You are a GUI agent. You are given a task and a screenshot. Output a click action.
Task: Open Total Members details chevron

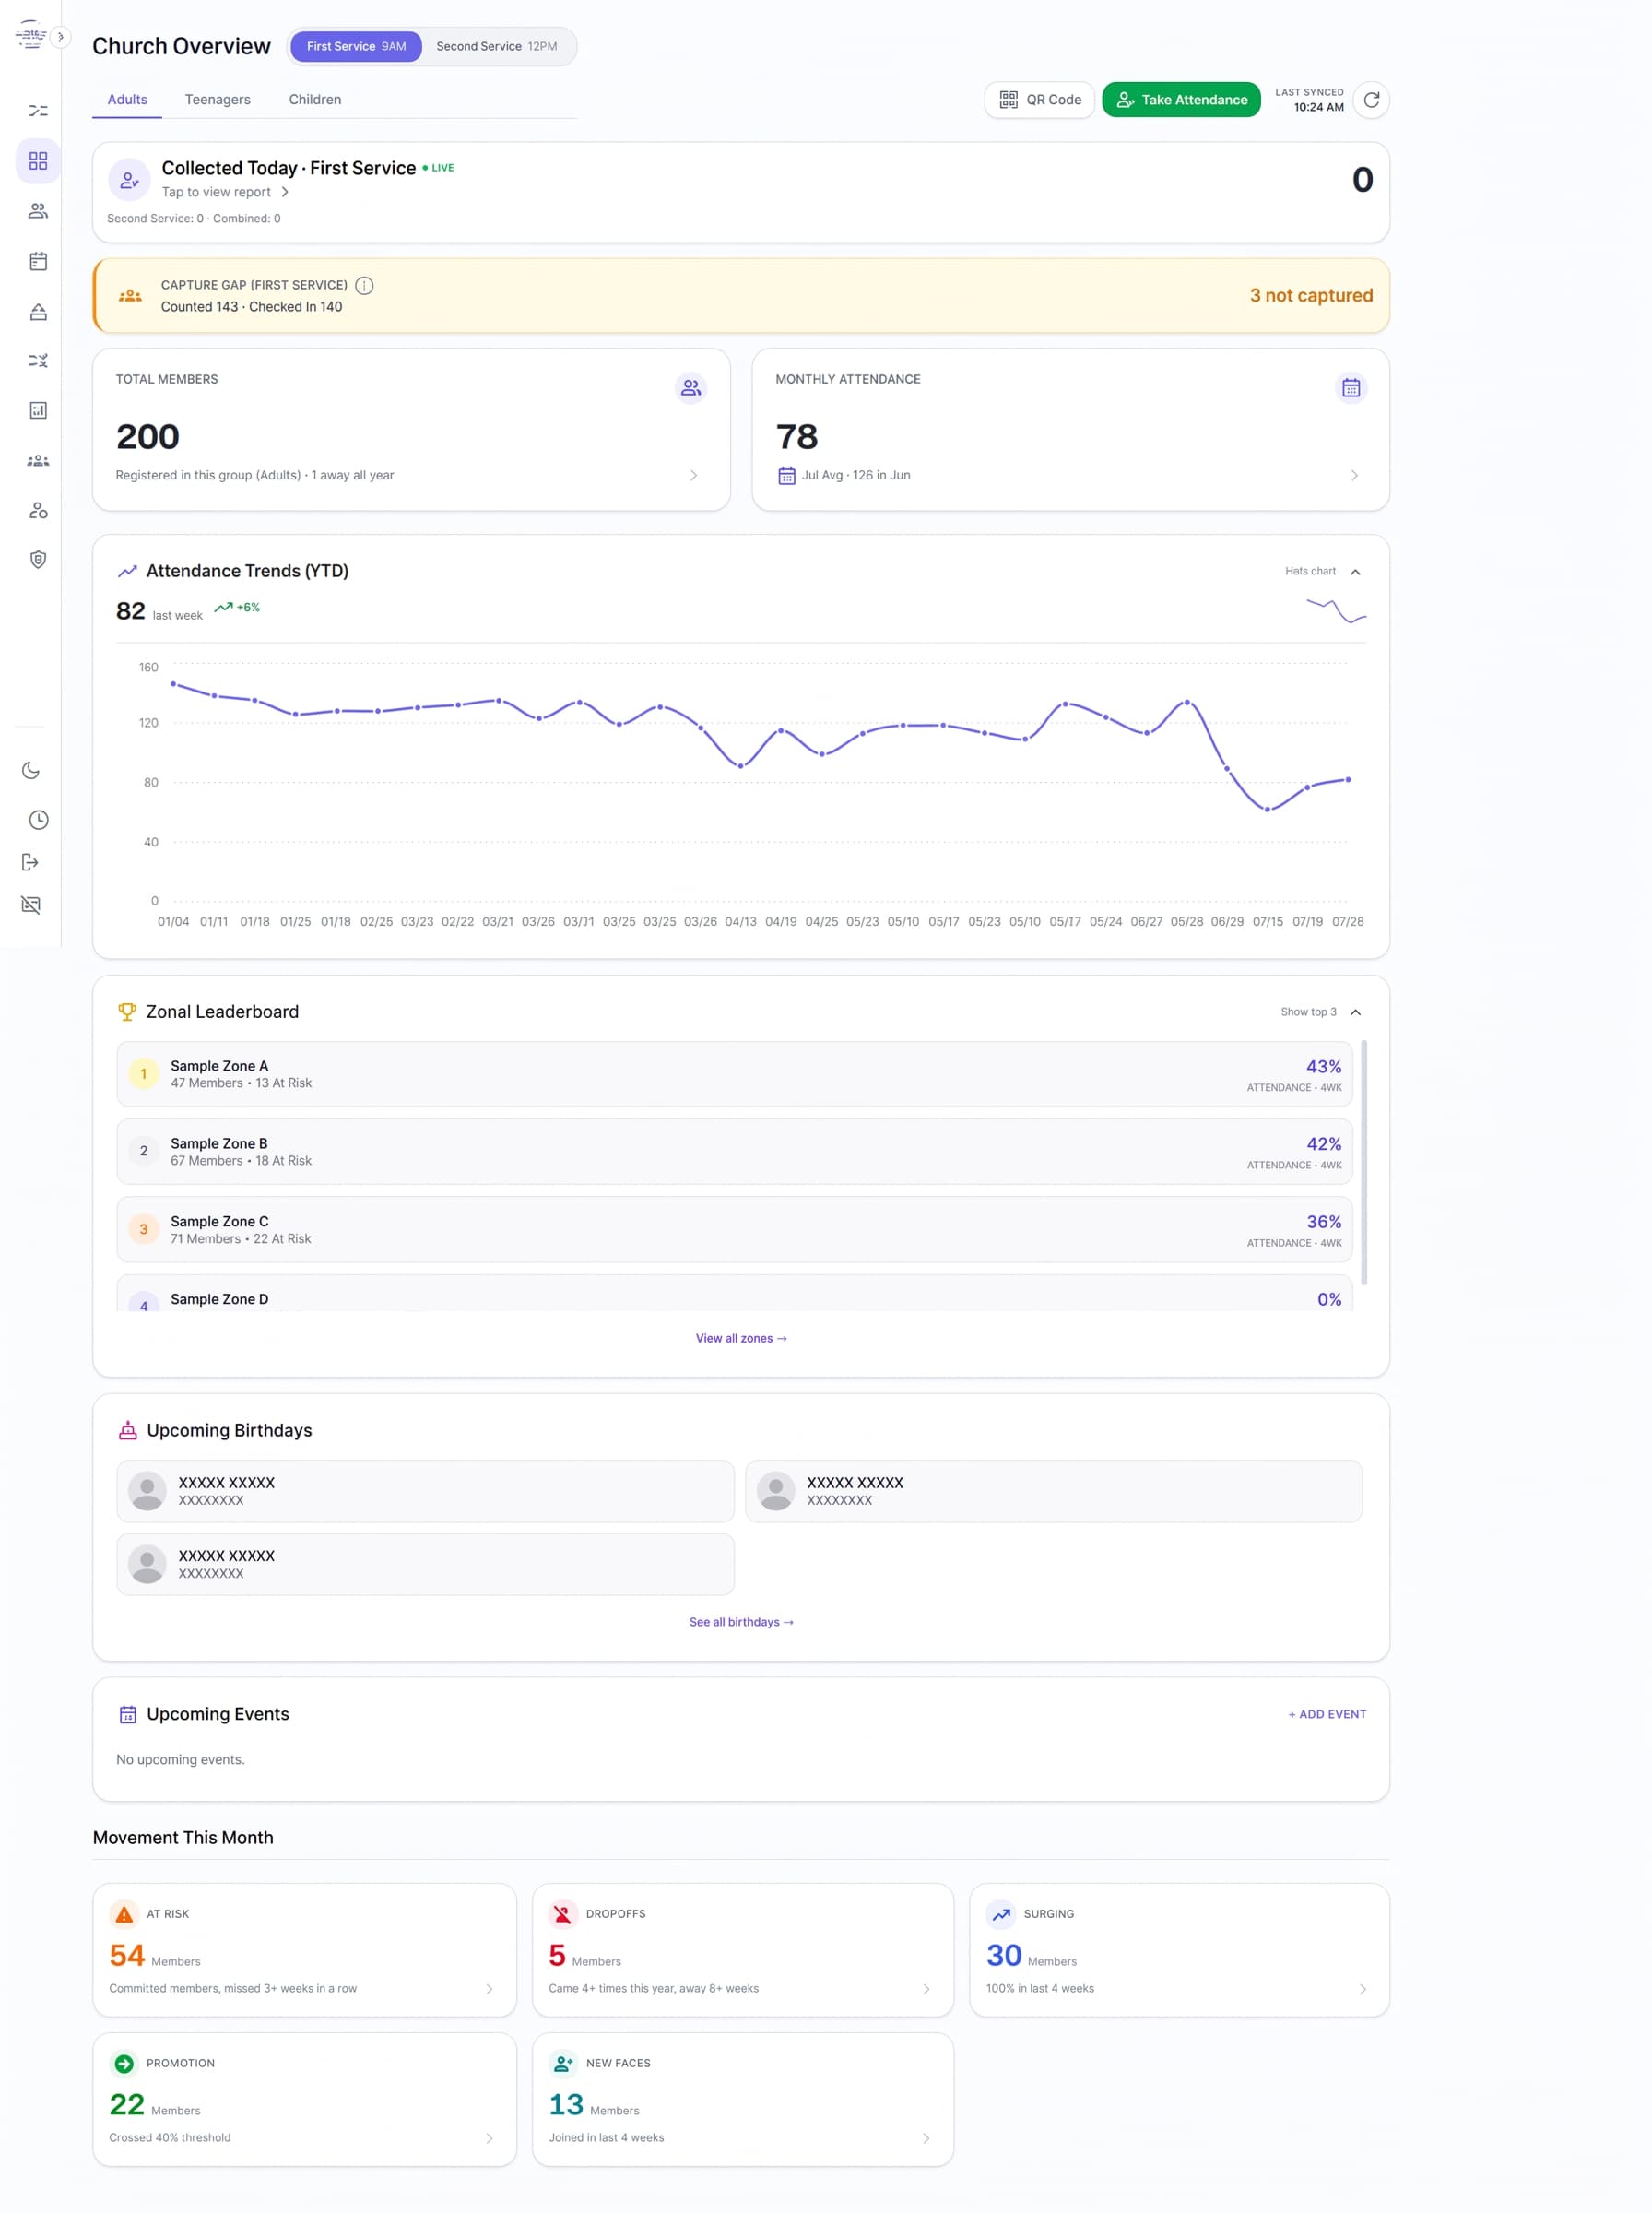(x=693, y=475)
